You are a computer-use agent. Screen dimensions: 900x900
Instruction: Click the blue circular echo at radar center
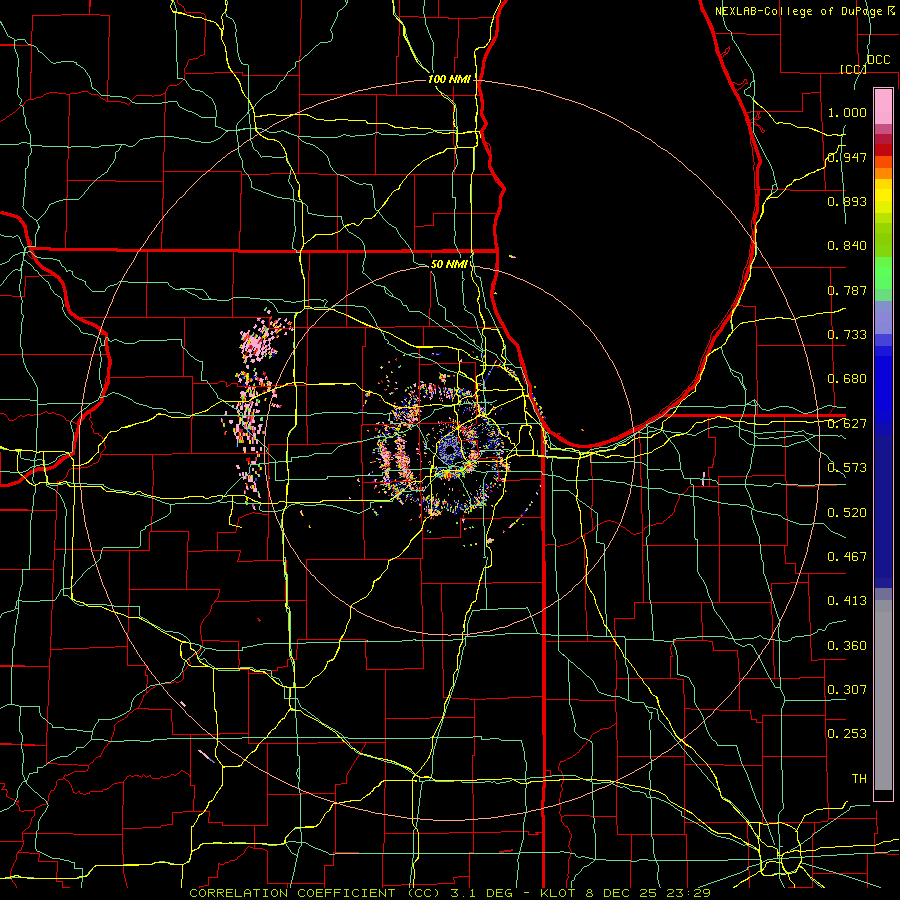[449, 451]
